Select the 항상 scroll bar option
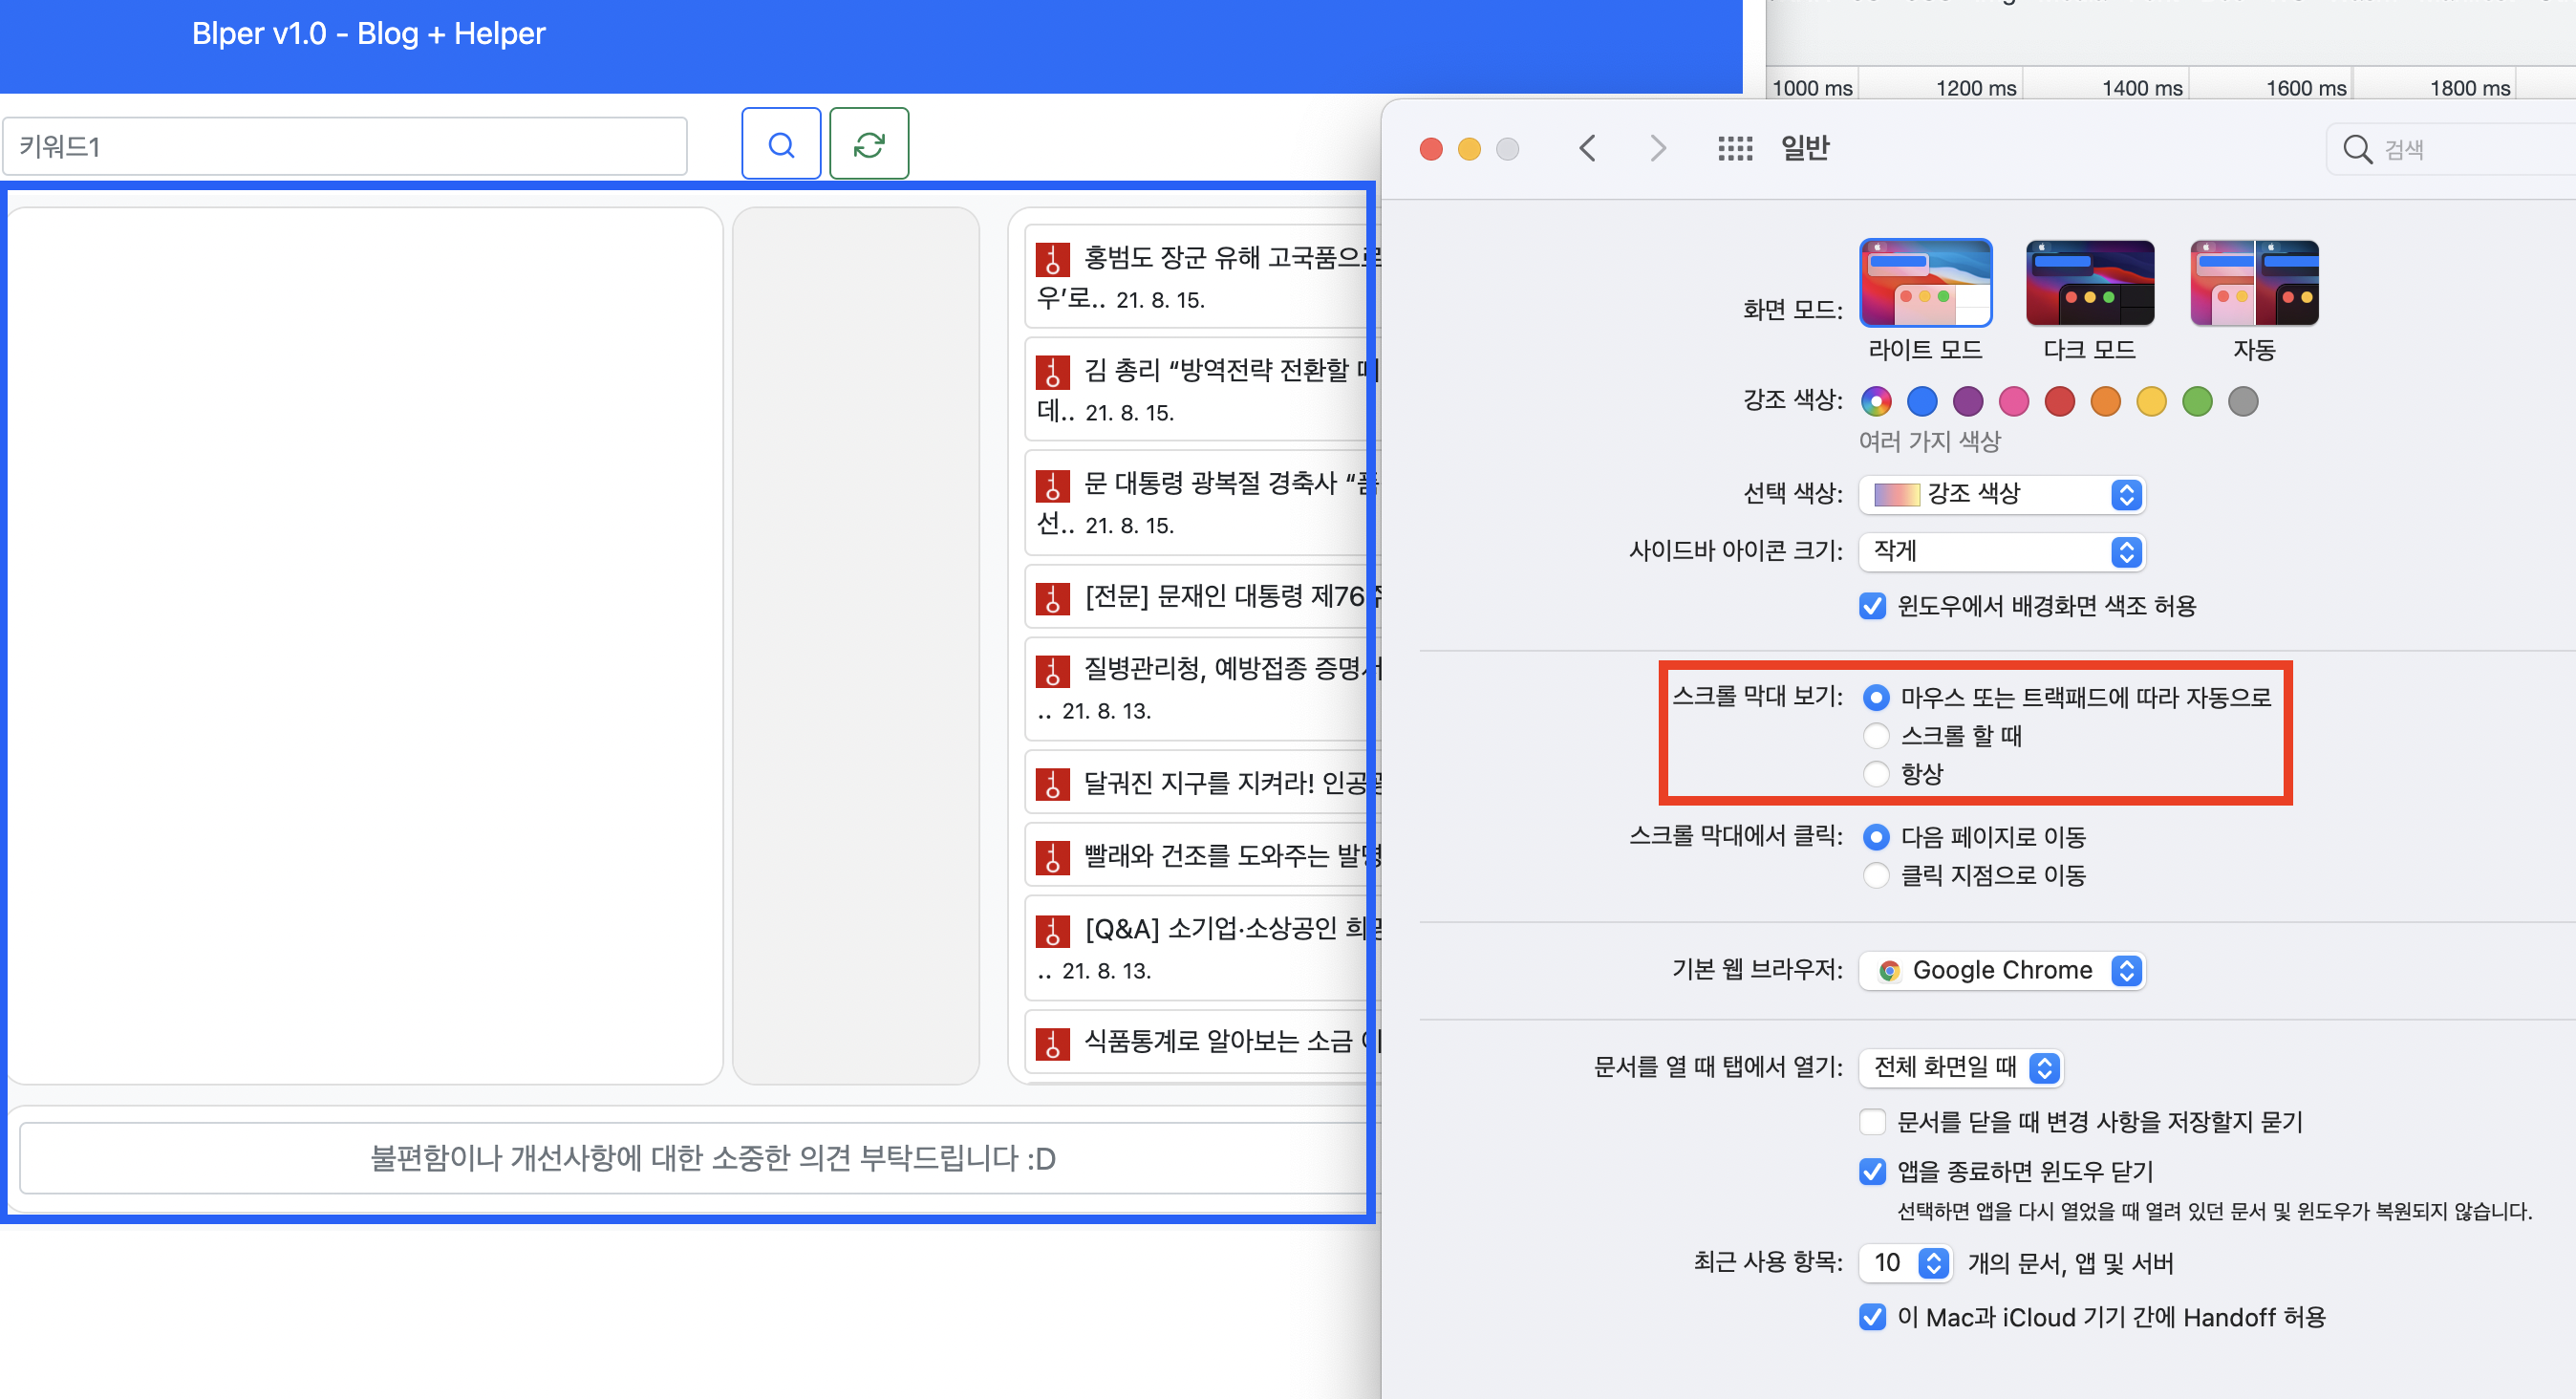This screenshot has width=2576, height=1399. click(1876, 774)
